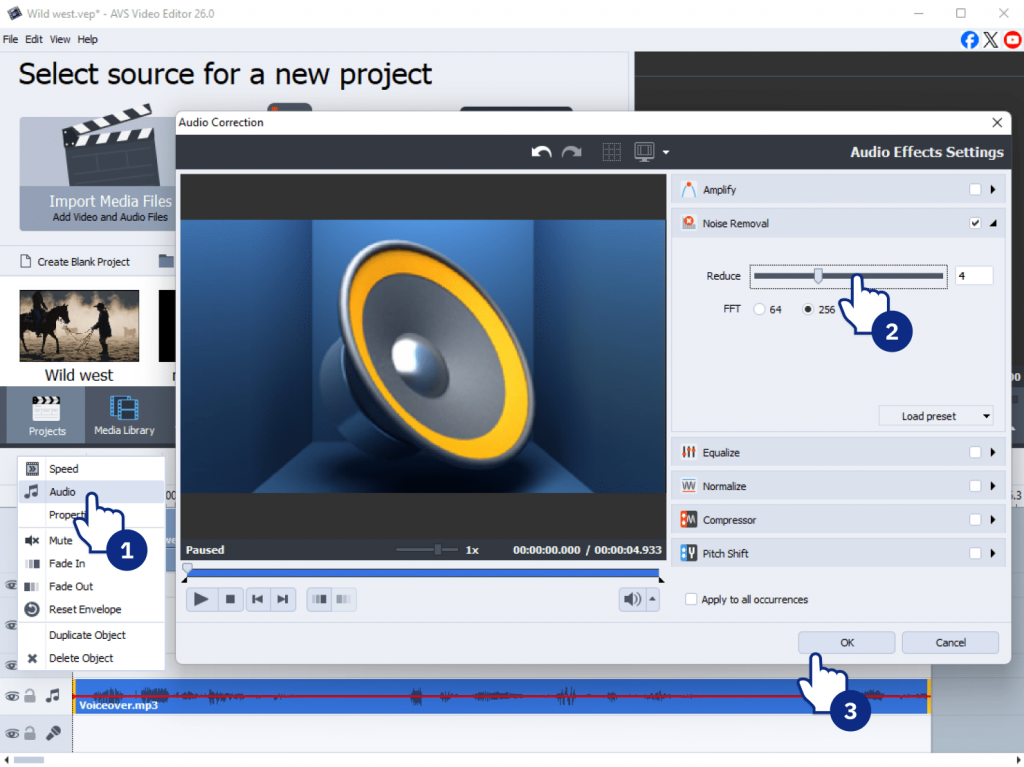Hide the microphone track eye toggle
Screen dimensions: 1024x767
click(12, 734)
